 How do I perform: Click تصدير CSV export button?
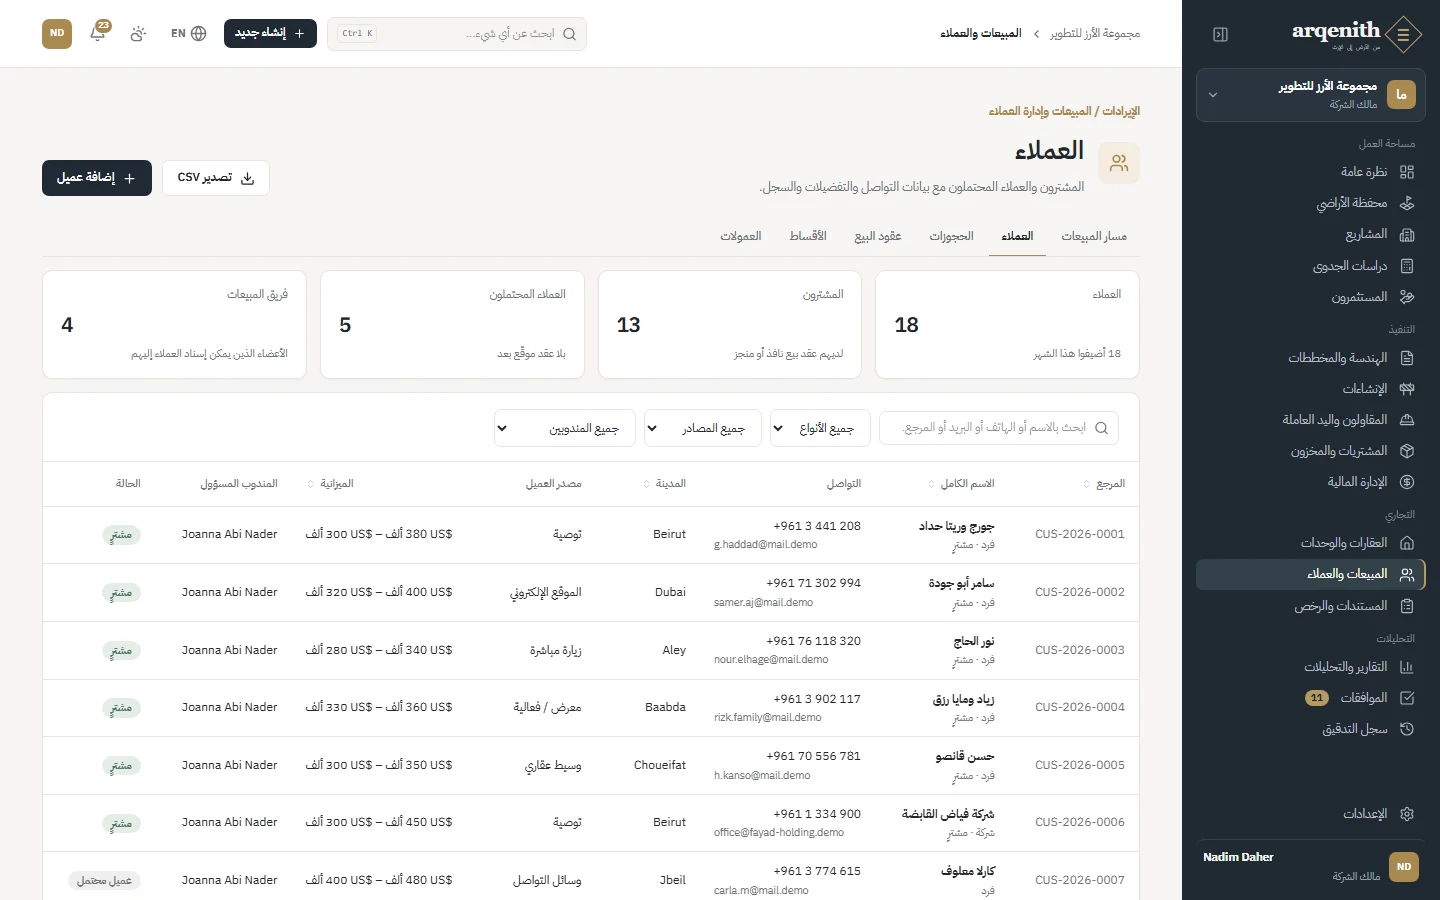pos(216,178)
